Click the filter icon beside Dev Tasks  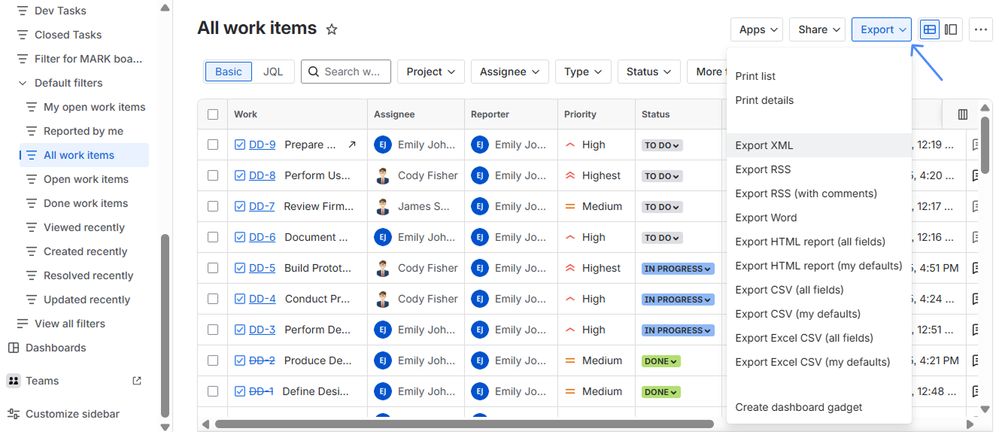pos(23,11)
